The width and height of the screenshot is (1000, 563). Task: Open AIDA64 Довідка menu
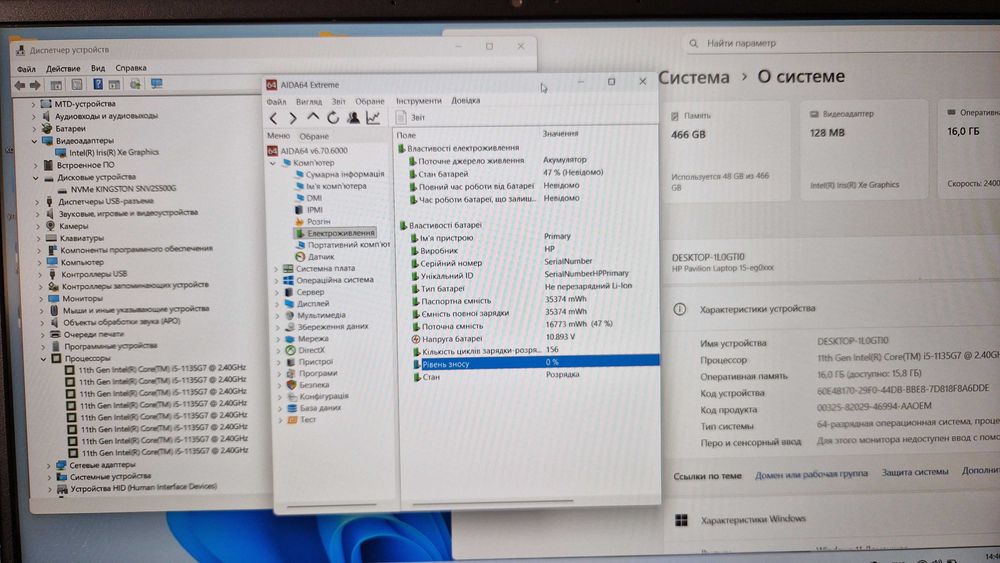[x=466, y=101]
